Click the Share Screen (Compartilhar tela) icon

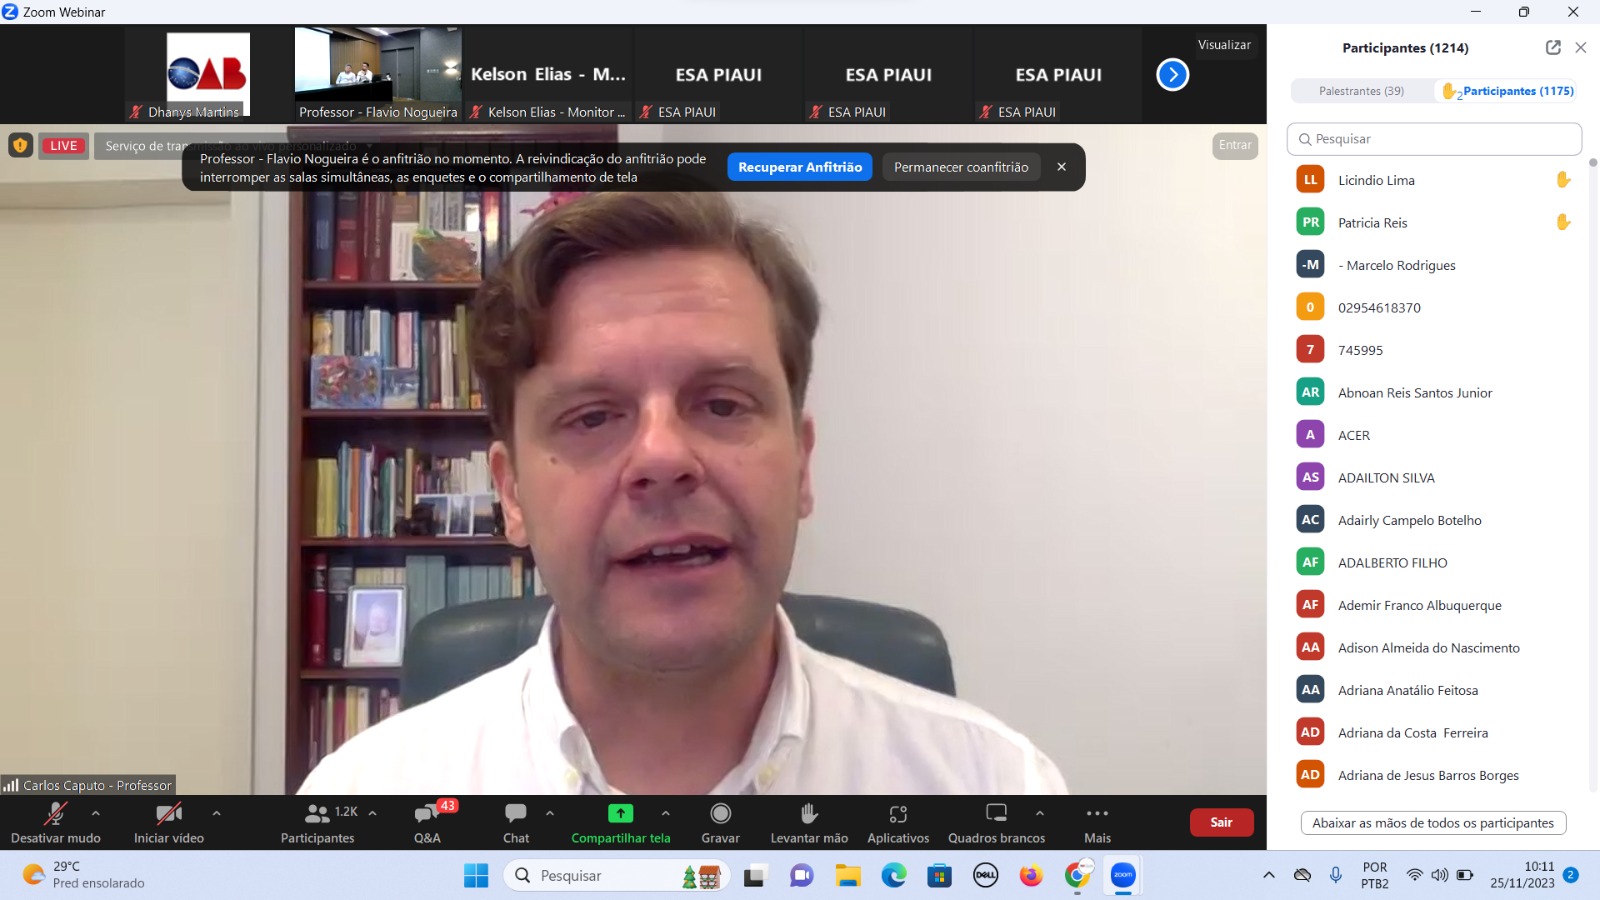pos(620,814)
